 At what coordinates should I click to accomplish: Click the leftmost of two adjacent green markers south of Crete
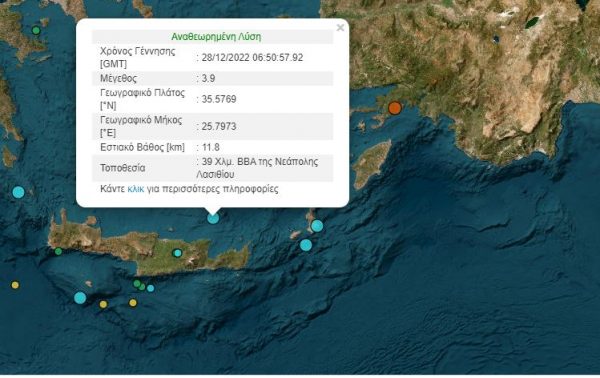[137, 284]
